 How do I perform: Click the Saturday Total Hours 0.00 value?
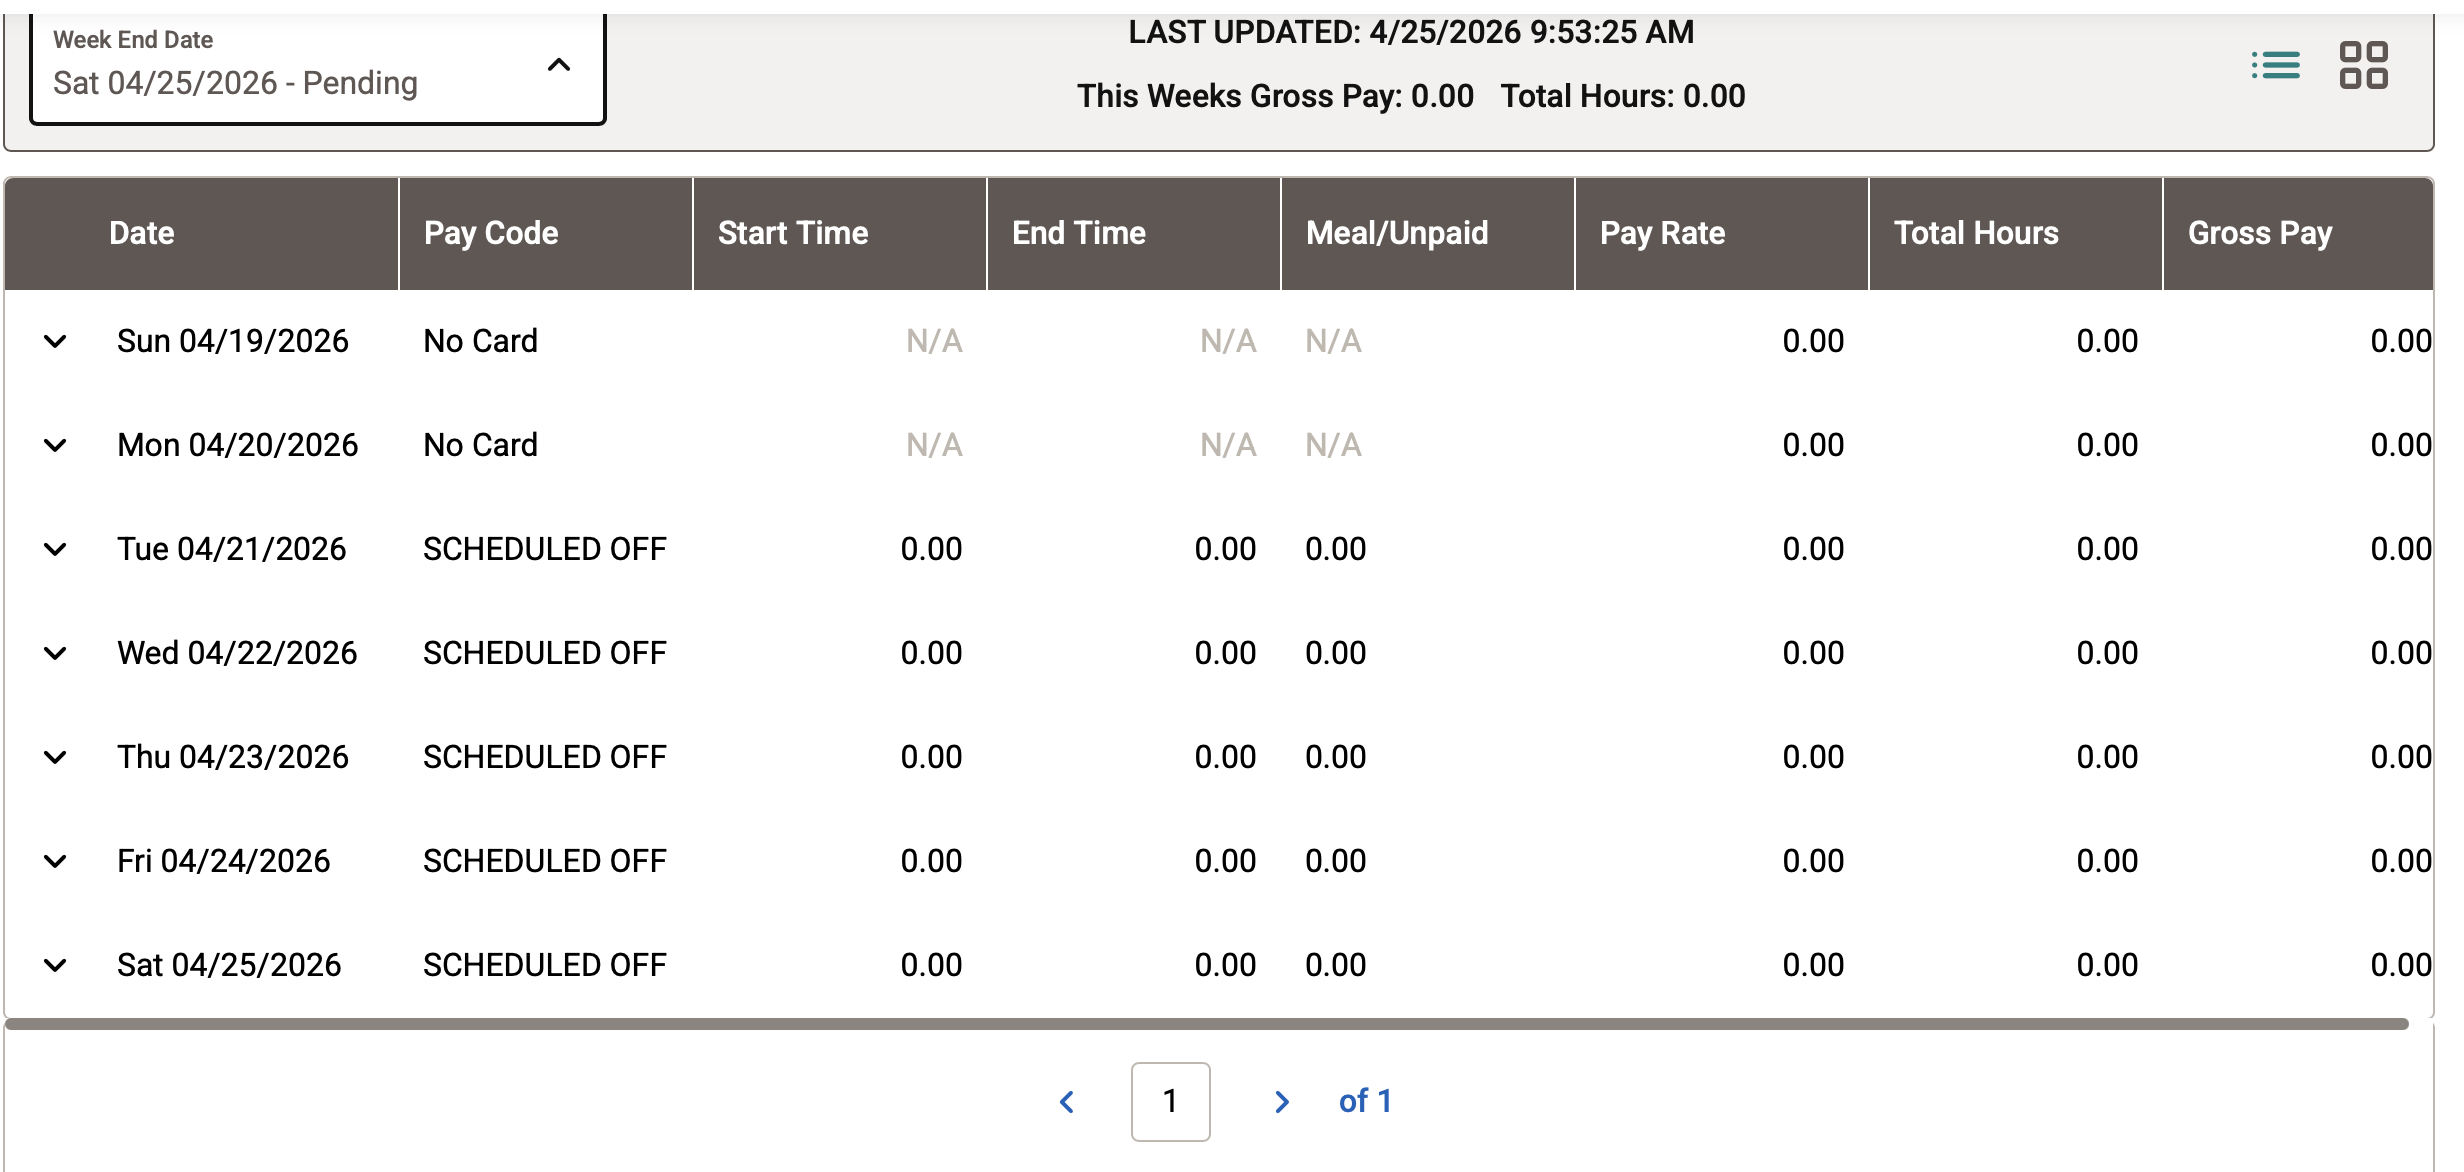click(x=2107, y=966)
